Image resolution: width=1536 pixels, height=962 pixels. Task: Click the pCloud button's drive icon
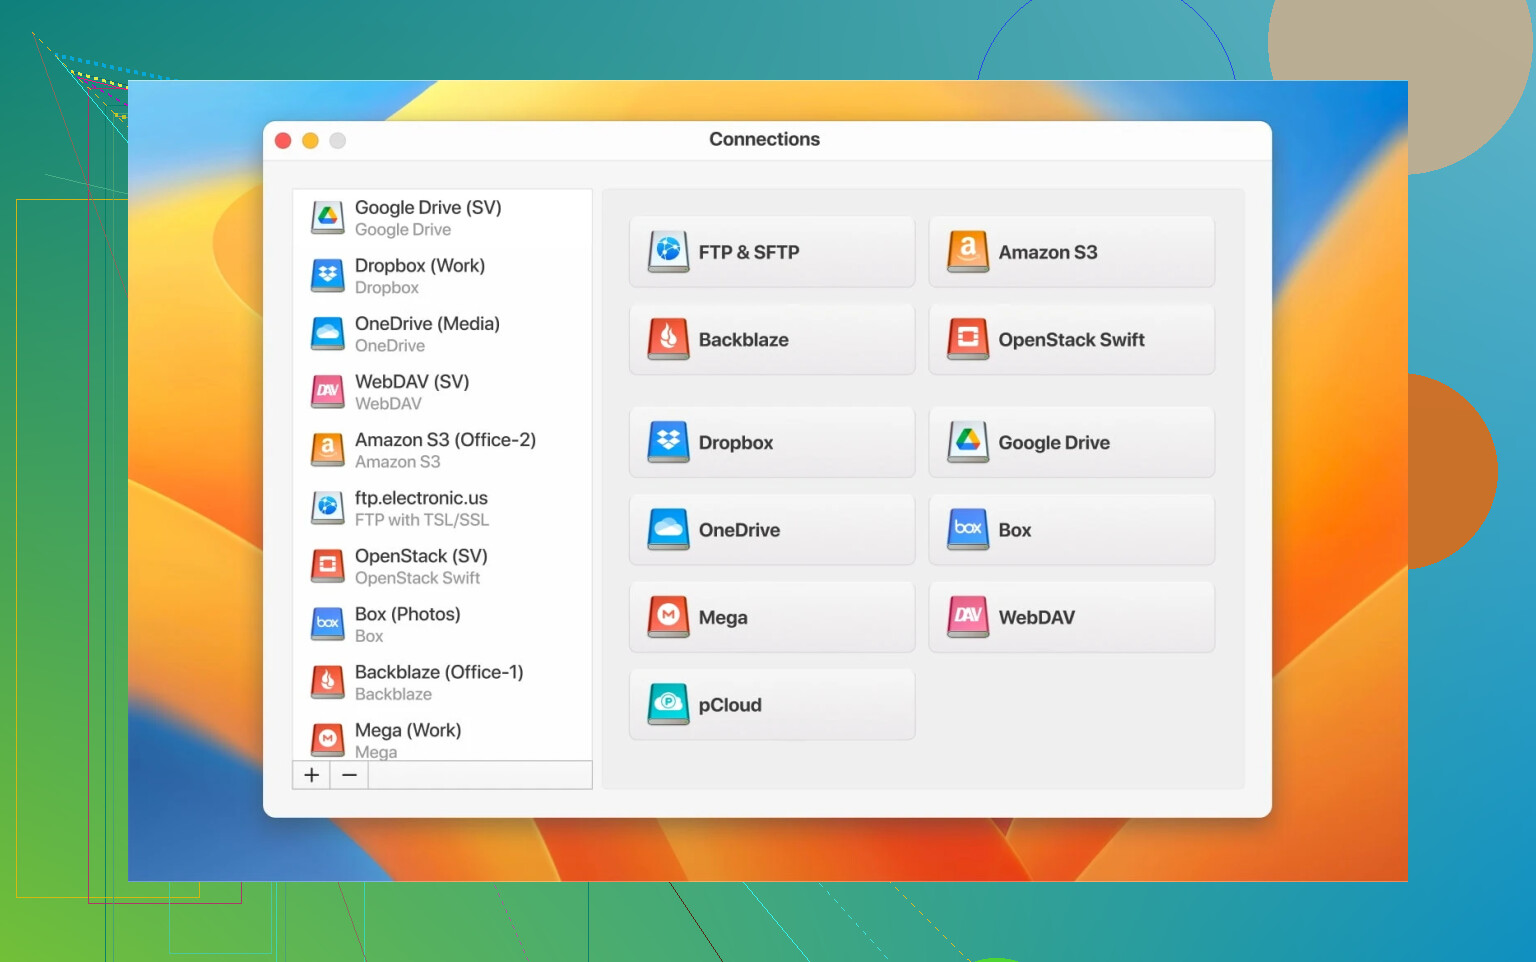tap(668, 704)
